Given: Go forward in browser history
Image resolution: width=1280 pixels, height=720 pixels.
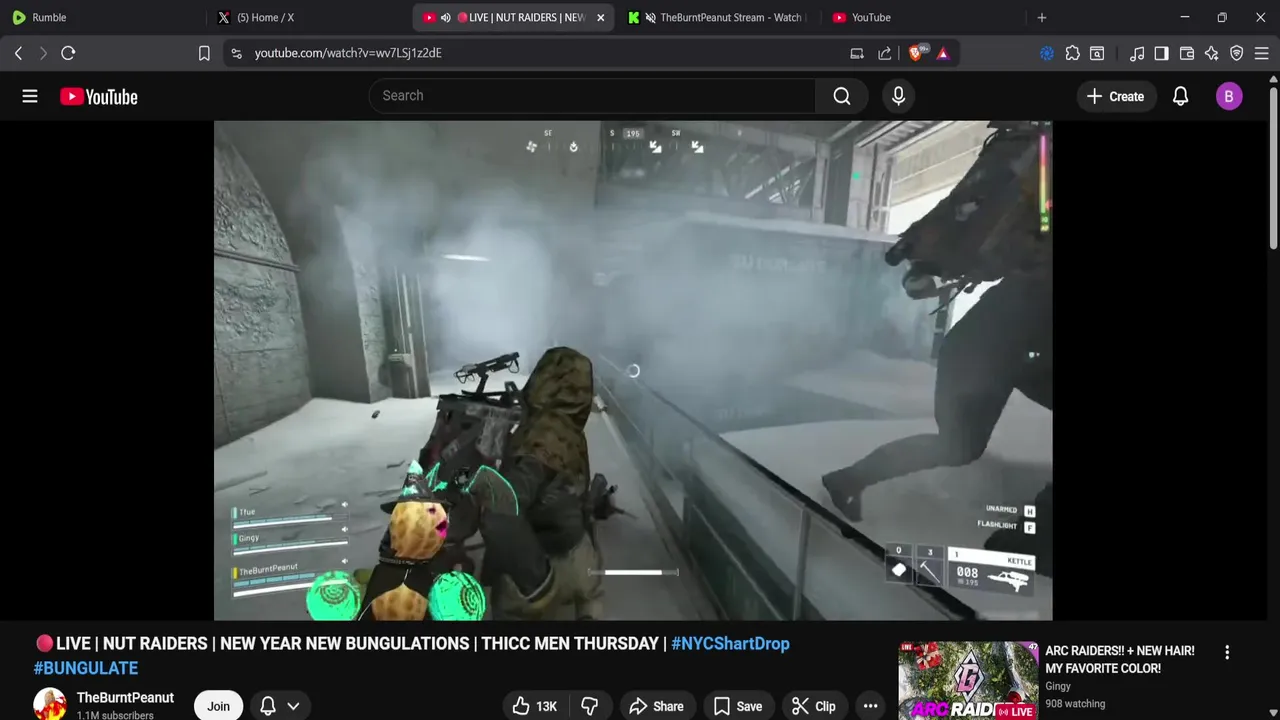Looking at the screenshot, I should 43,53.
